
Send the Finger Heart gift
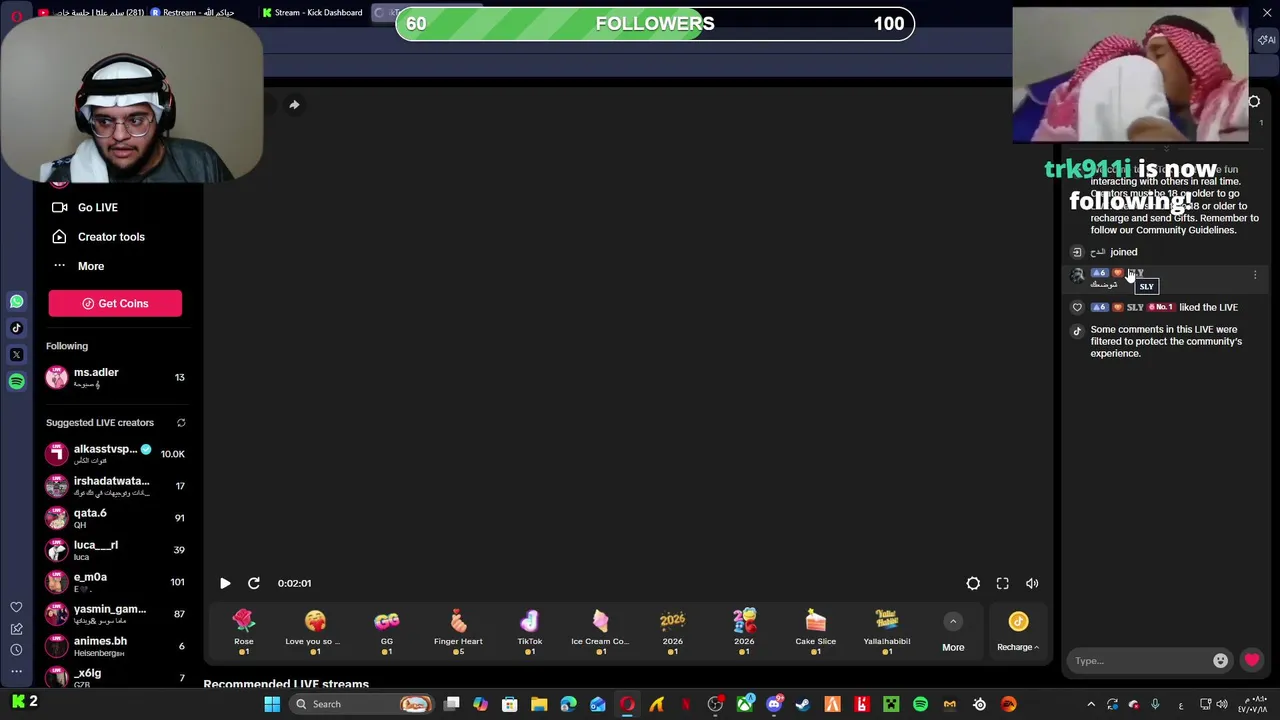(x=458, y=632)
